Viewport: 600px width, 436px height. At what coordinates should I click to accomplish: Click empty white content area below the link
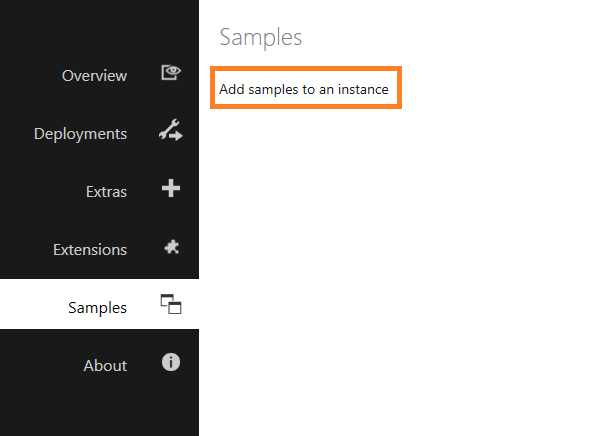(398, 268)
